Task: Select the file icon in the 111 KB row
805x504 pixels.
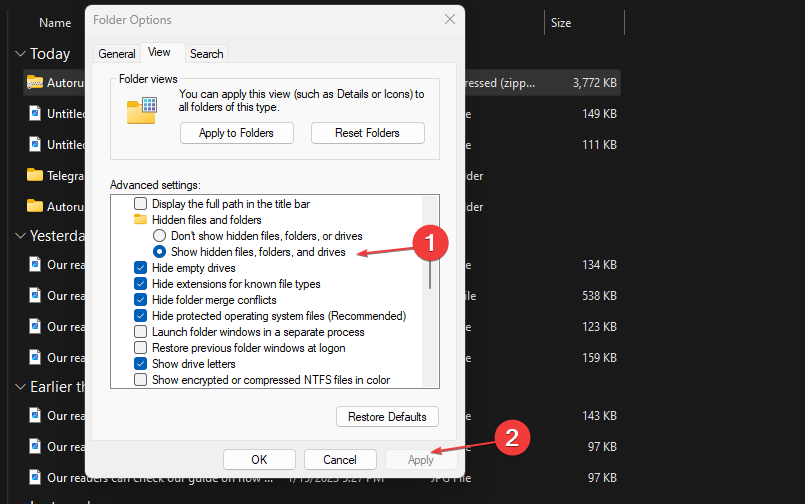Action: point(34,144)
